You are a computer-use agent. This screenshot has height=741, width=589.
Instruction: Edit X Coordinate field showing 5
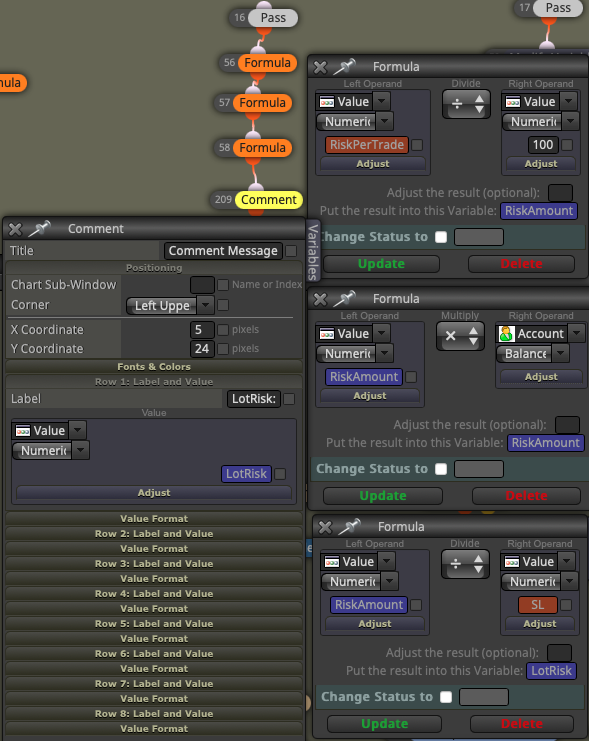tap(202, 329)
